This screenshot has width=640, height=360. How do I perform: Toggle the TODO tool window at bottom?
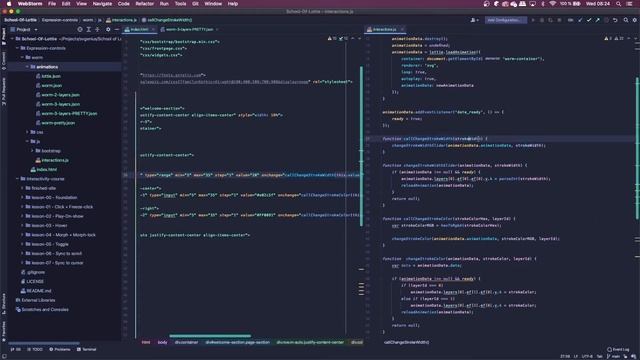[x=35, y=349]
